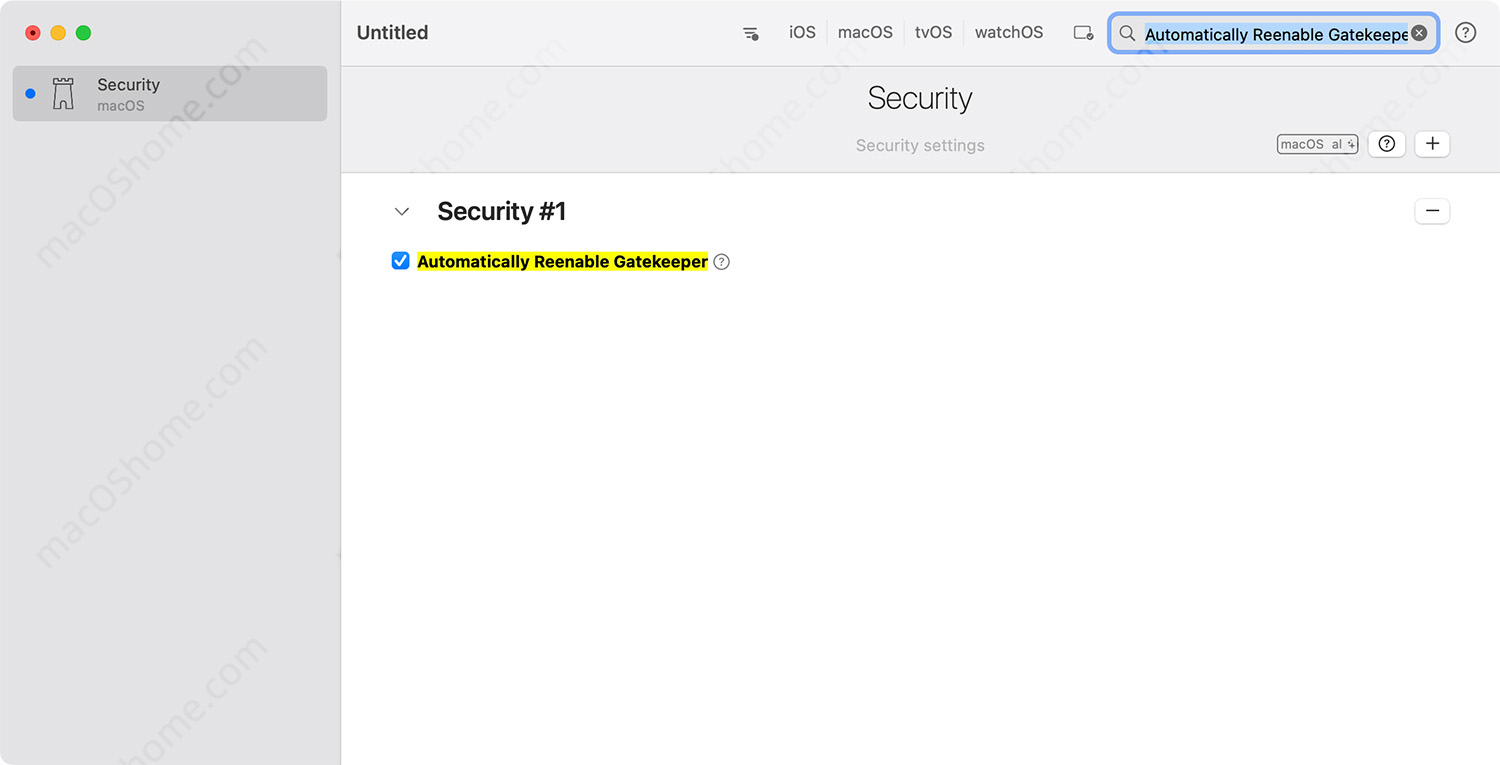
Task: Select the Security payload icon in sidebar
Action: 64,93
